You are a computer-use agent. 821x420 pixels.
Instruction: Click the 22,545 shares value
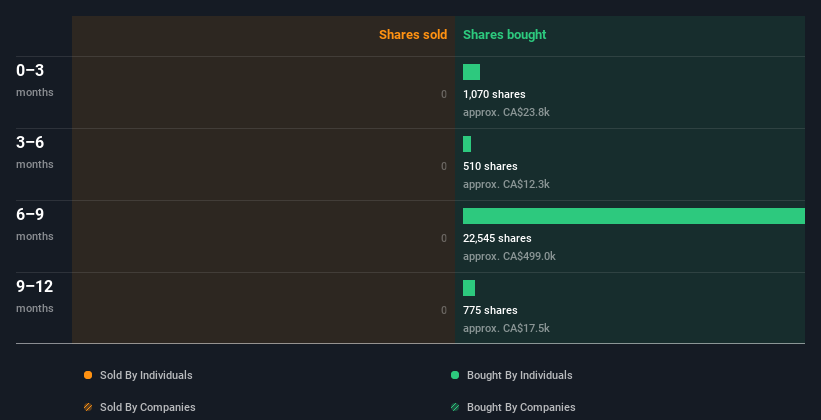coord(497,238)
